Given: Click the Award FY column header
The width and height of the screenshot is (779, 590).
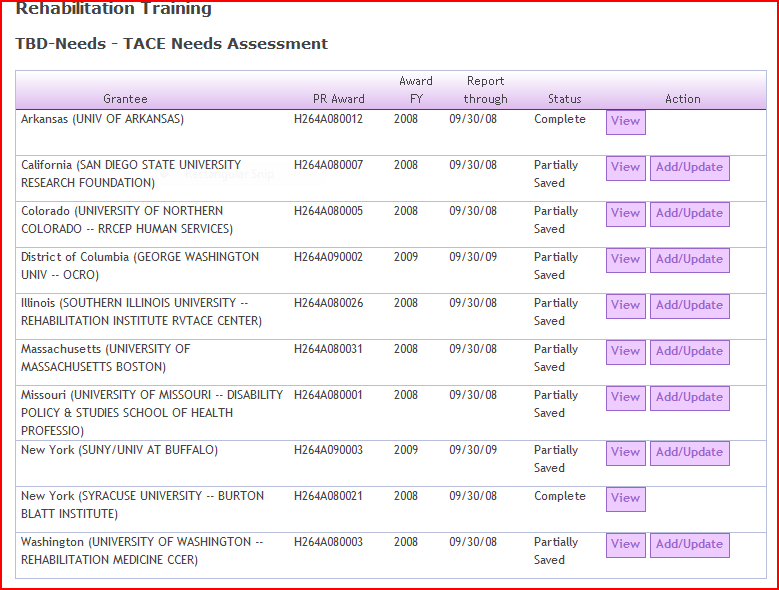Looking at the screenshot, I should 416,90.
